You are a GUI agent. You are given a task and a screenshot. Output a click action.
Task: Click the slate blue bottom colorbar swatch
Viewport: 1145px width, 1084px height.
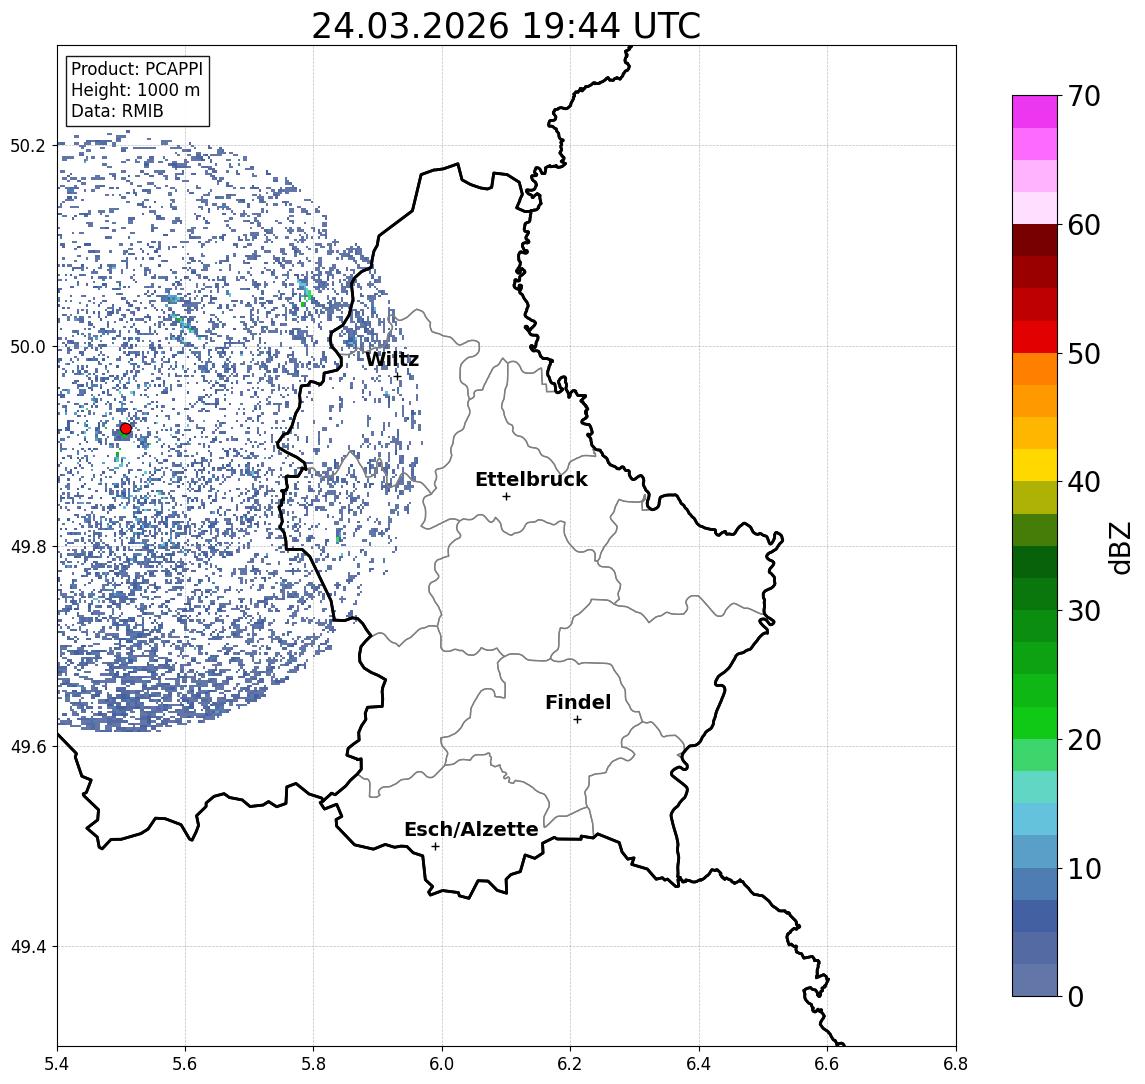1035,980
